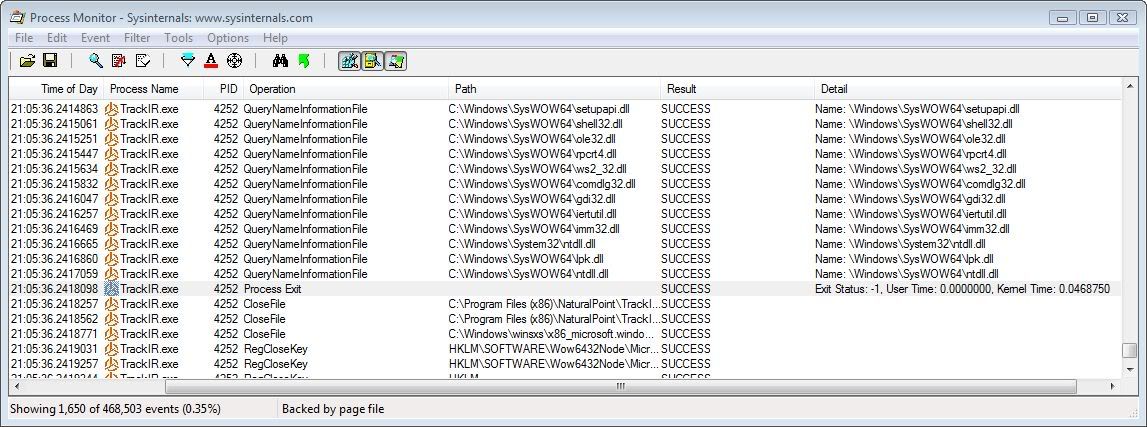The height and width of the screenshot is (427, 1147).
Task: Click QueryNameInformationFile in the rpcrt4.dll row
Action: coord(305,154)
